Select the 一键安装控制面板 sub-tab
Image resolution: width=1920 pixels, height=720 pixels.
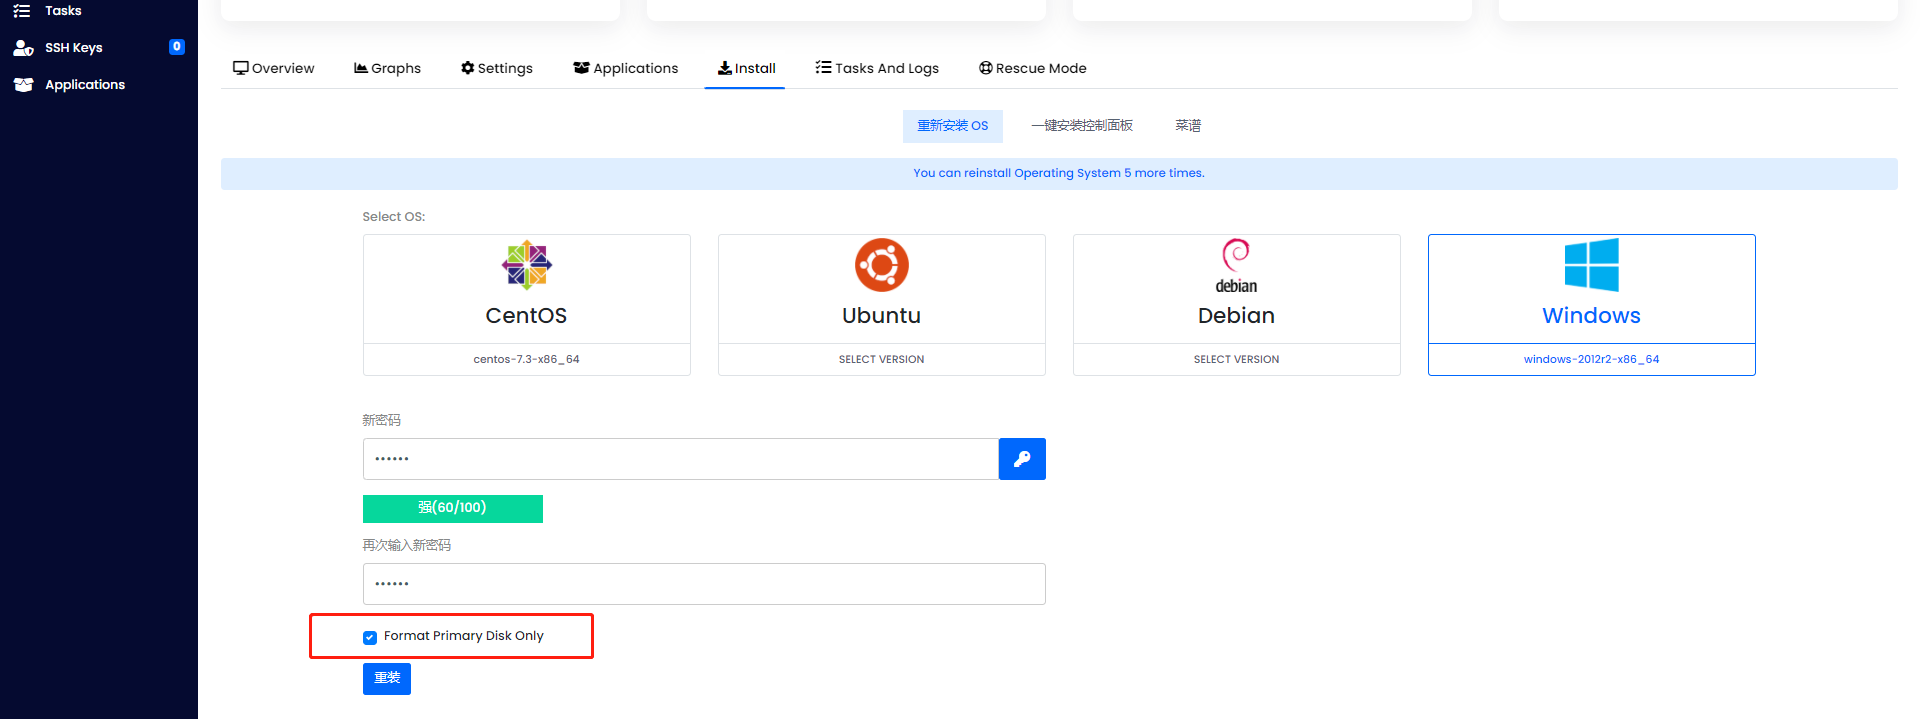(x=1082, y=126)
